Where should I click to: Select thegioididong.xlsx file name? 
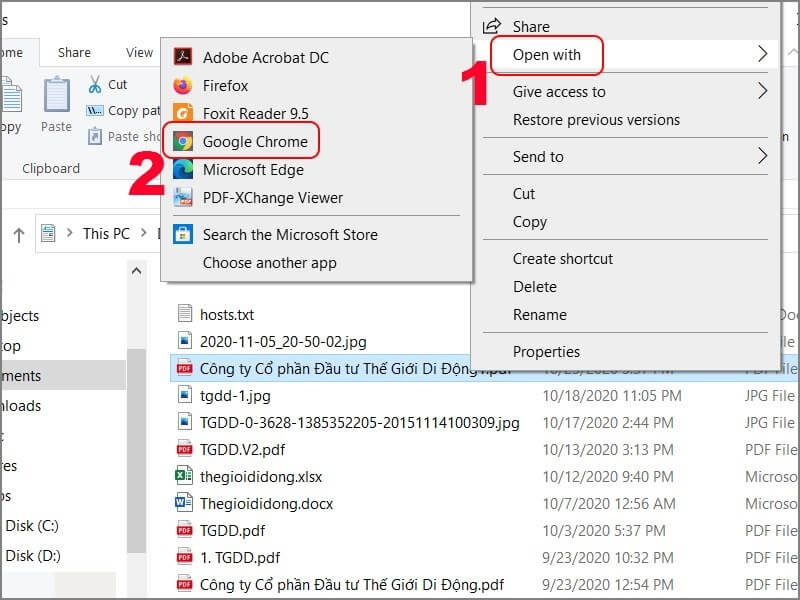pos(261,477)
